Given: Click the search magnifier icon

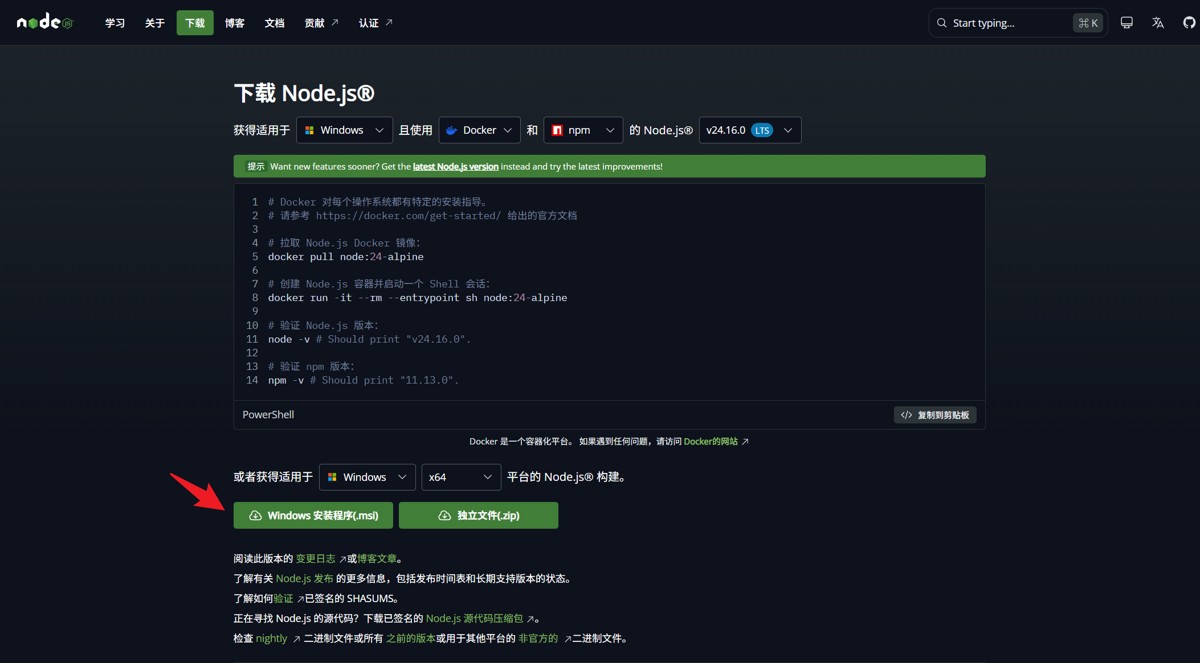Looking at the screenshot, I should [x=942, y=23].
